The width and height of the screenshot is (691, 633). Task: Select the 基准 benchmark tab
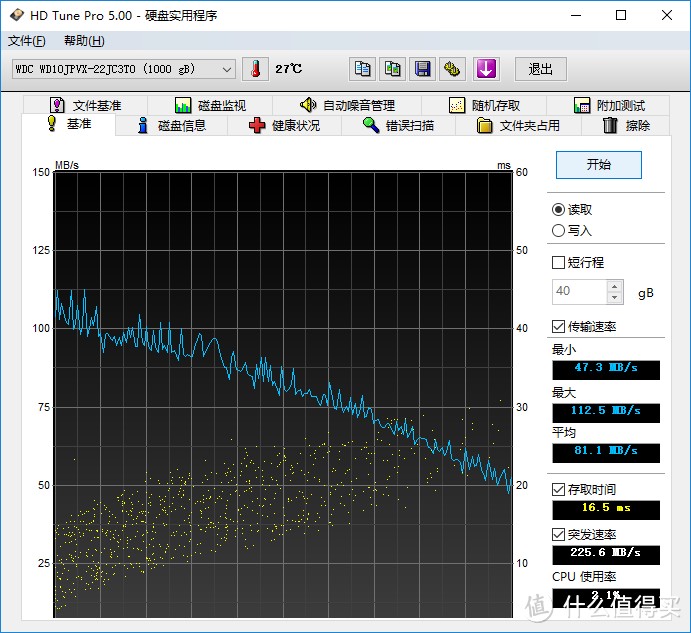click(69, 124)
